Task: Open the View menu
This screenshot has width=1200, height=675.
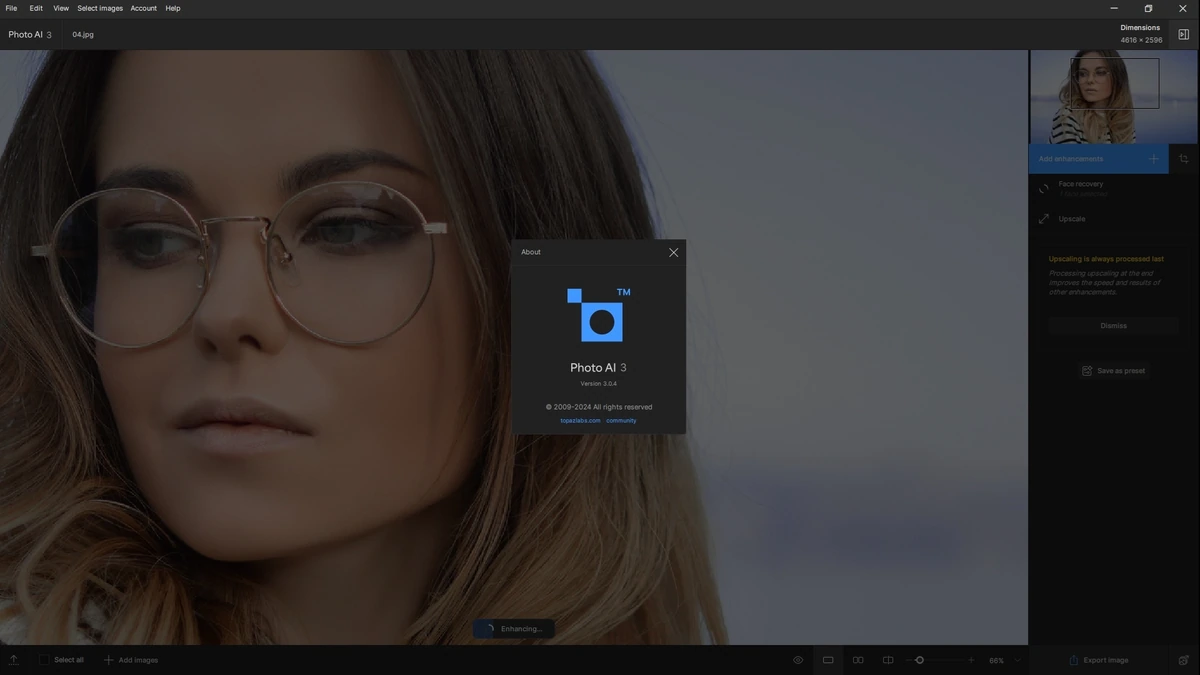Action: click(61, 8)
